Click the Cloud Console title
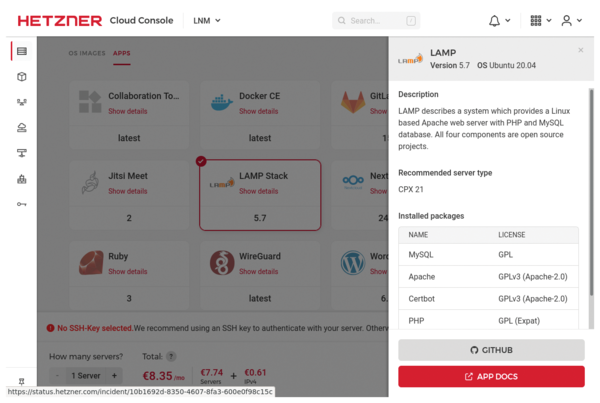Viewport: 600px width, 403px height. pyautogui.click(x=141, y=21)
